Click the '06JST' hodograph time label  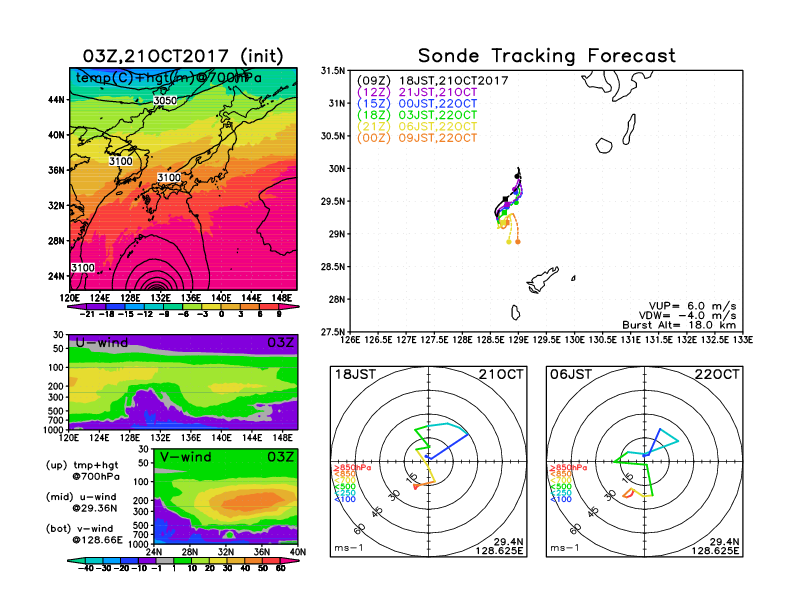click(571, 375)
